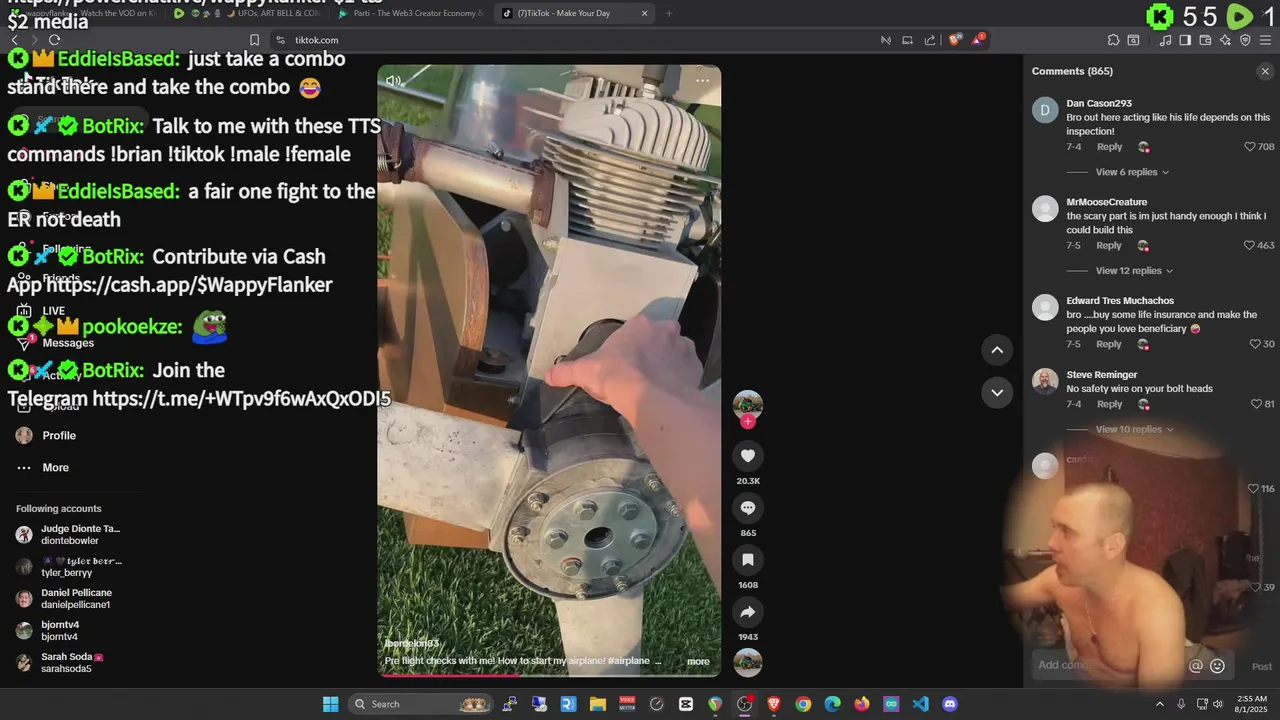
Task: Open Firefox from the taskbar
Action: click(862, 704)
